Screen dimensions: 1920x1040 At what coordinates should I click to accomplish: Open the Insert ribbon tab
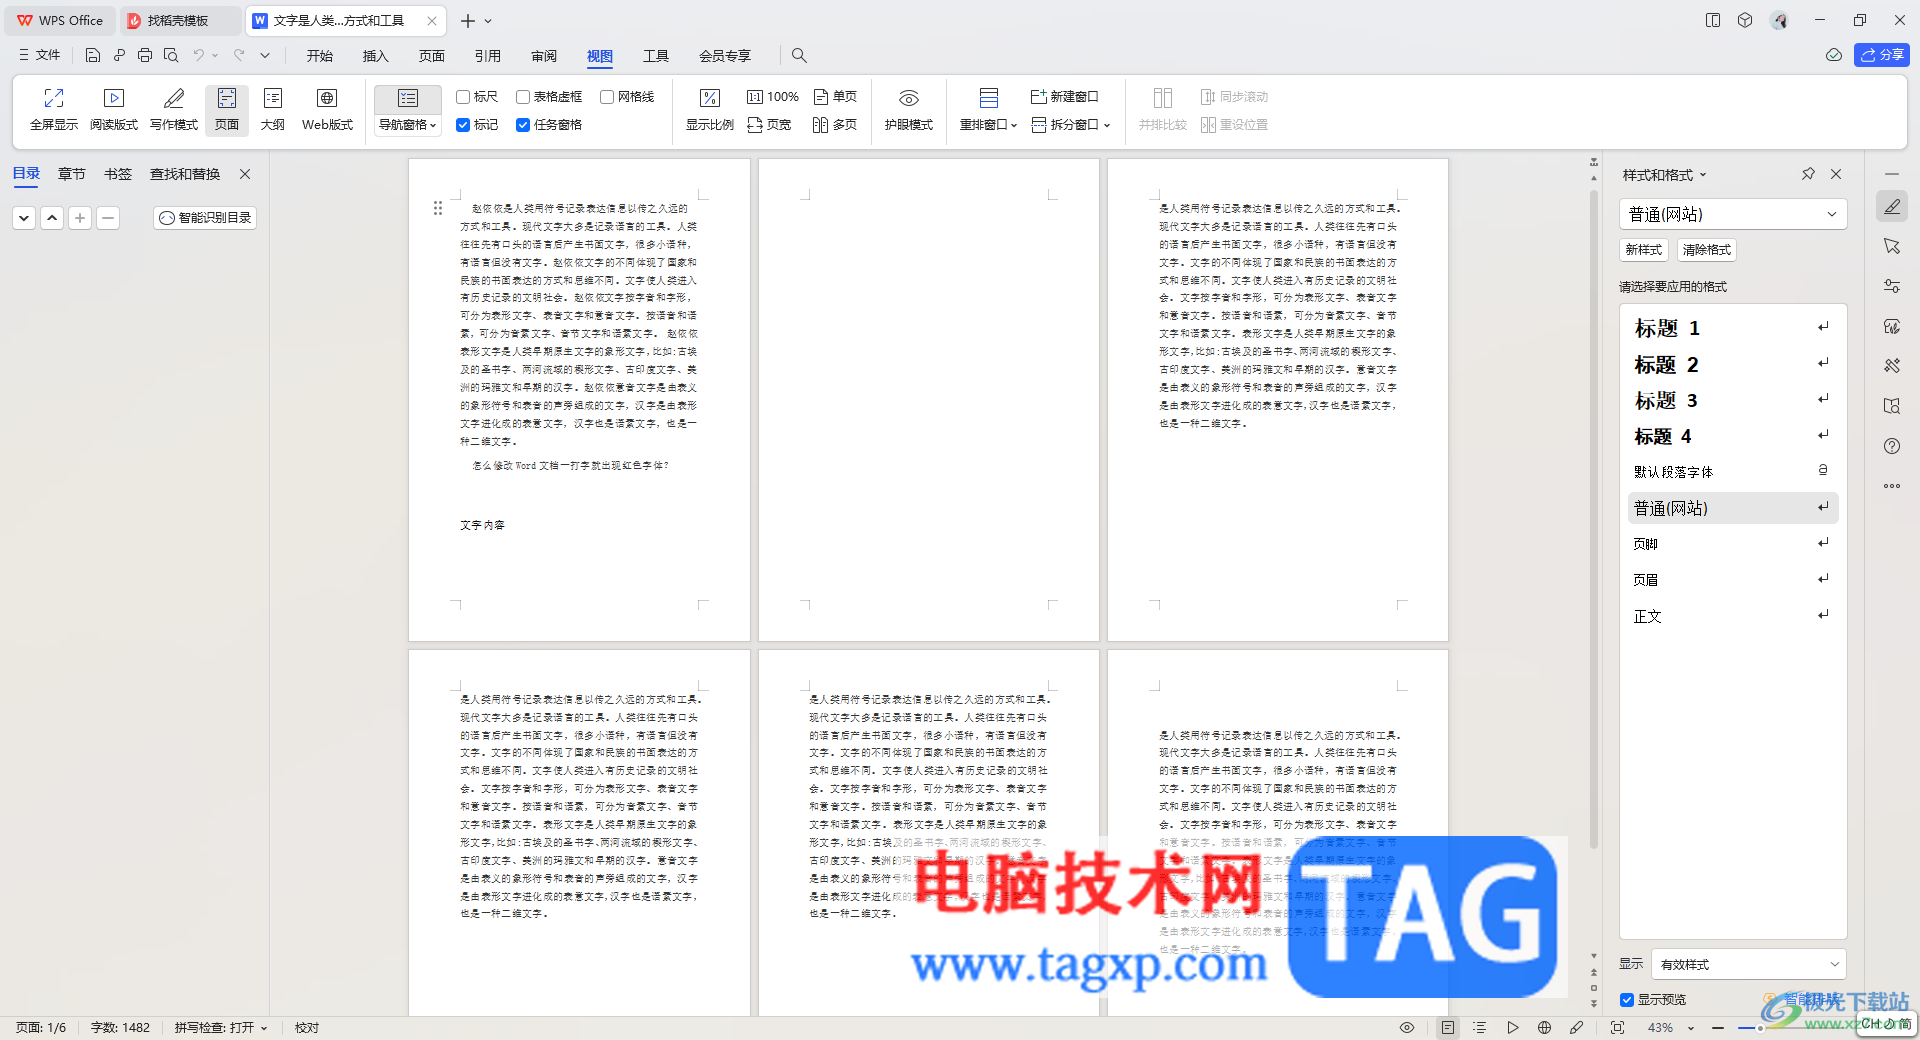pyautogui.click(x=376, y=56)
